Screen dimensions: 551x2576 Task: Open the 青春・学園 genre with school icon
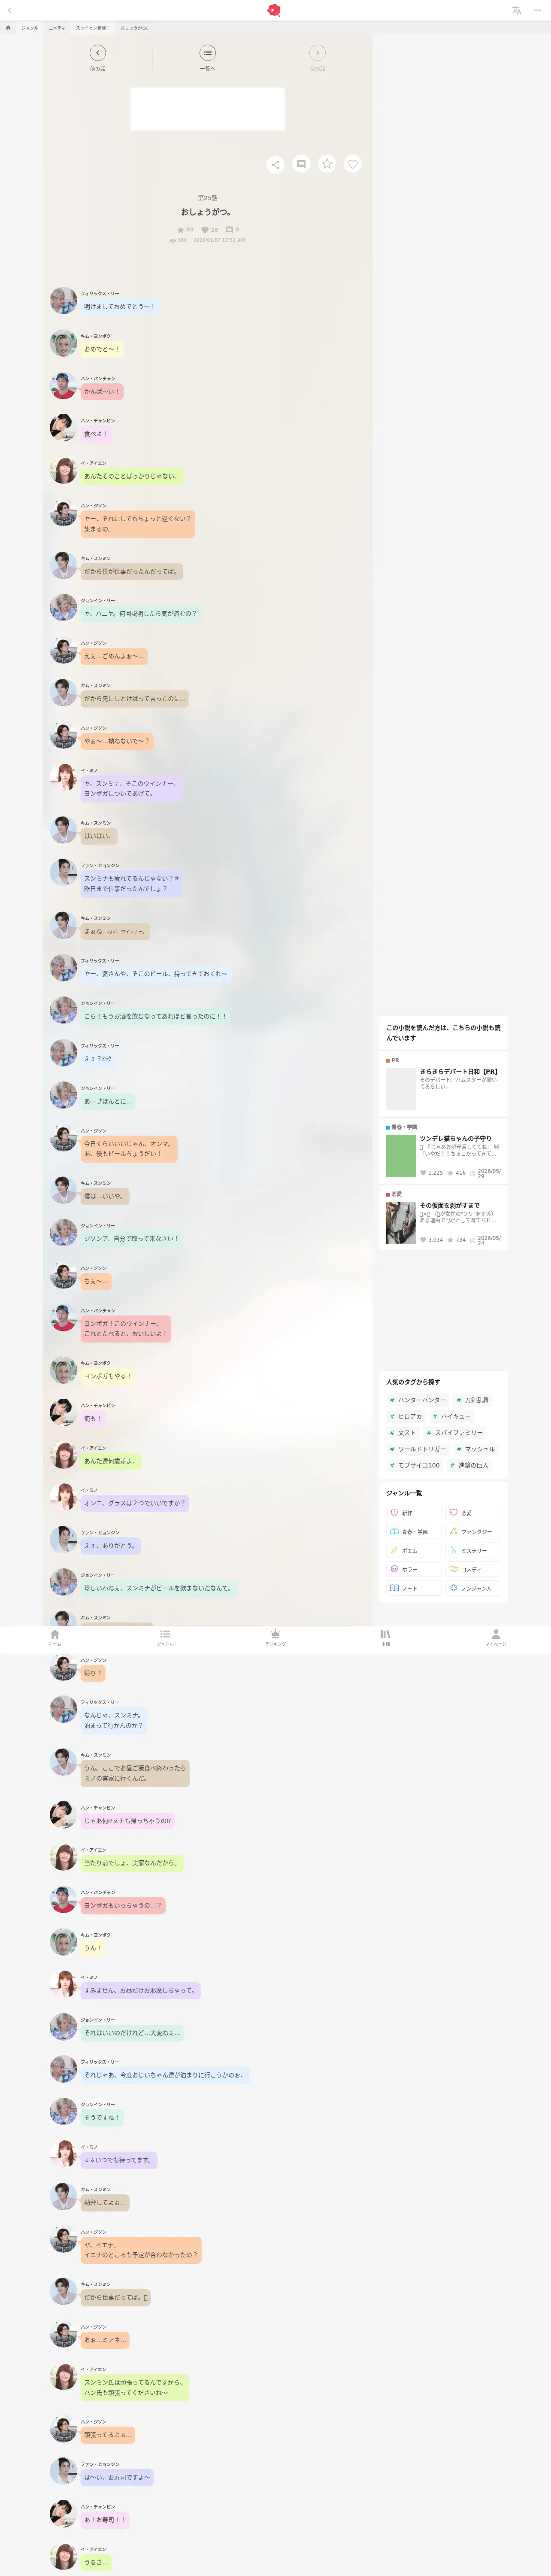[x=415, y=1531]
